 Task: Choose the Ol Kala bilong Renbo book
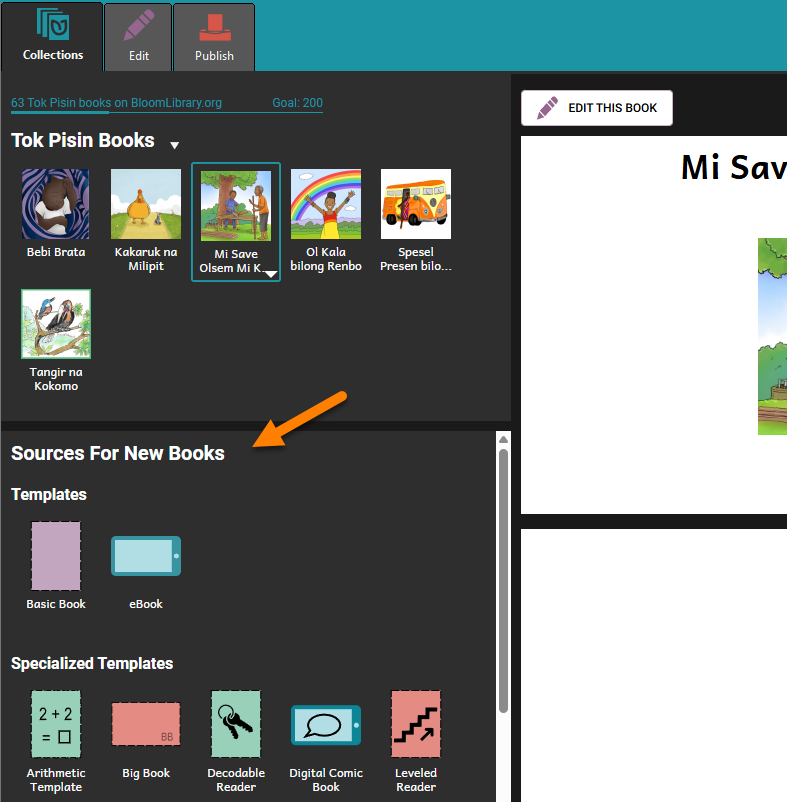[x=326, y=204]
